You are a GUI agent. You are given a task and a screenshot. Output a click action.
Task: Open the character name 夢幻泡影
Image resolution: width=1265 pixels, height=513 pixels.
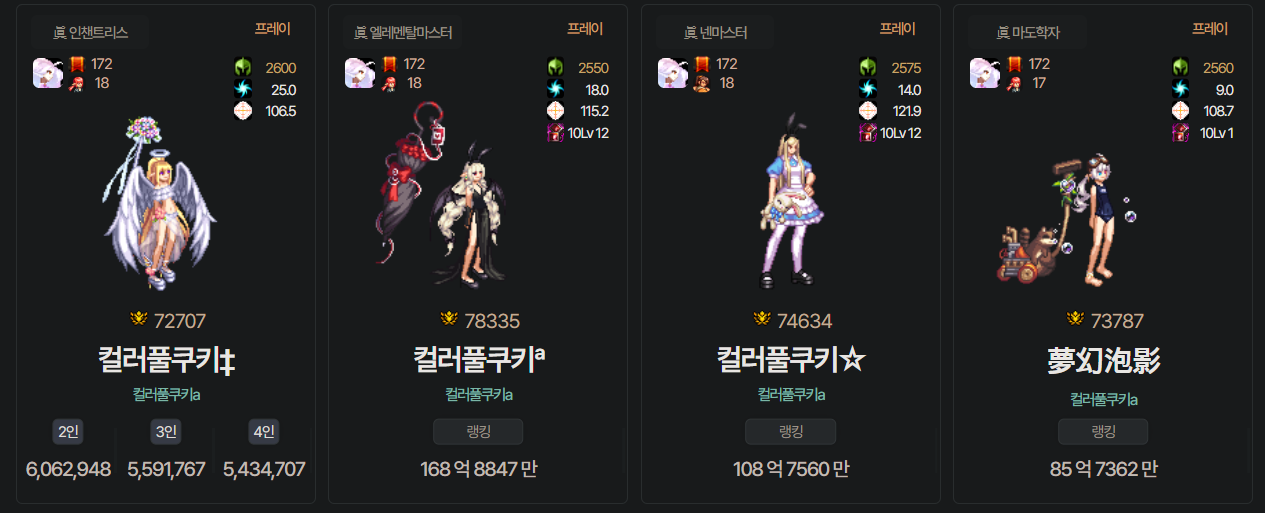[1103, 359]
